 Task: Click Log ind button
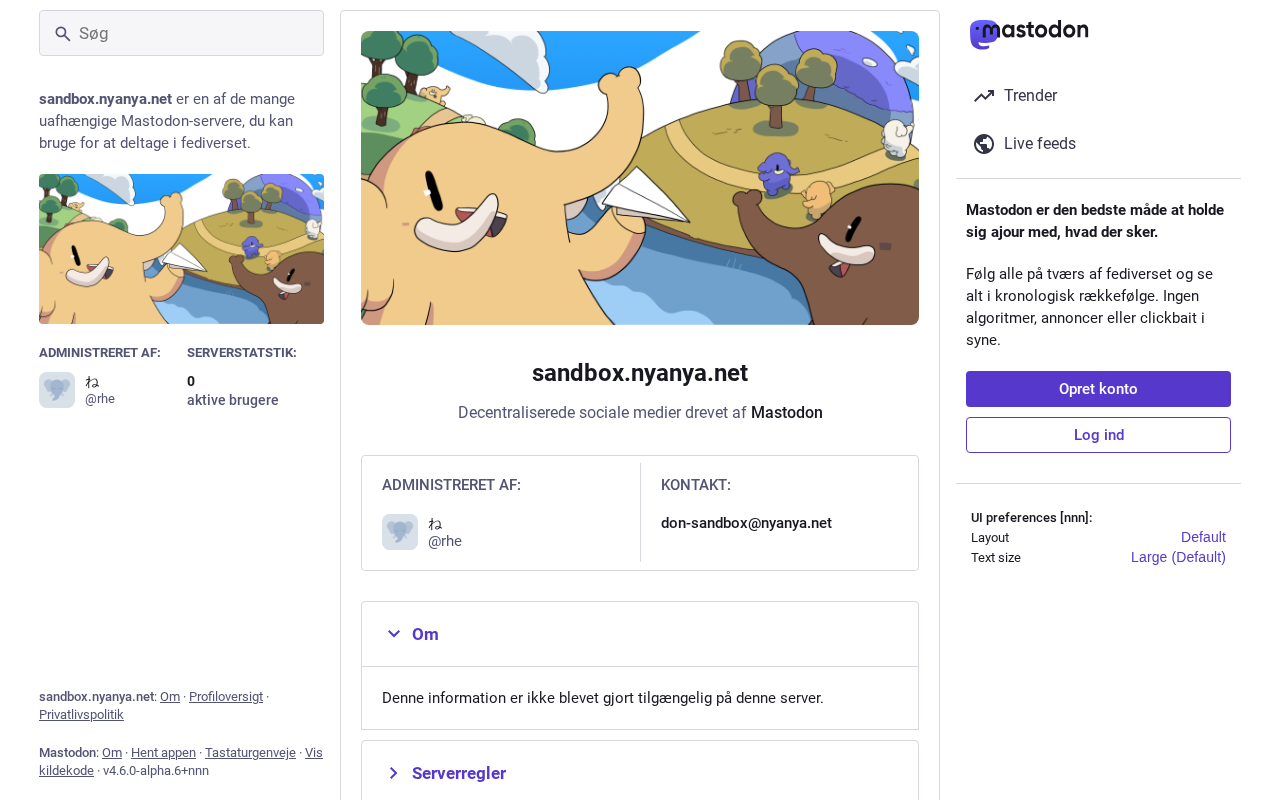coord(1098,435)
